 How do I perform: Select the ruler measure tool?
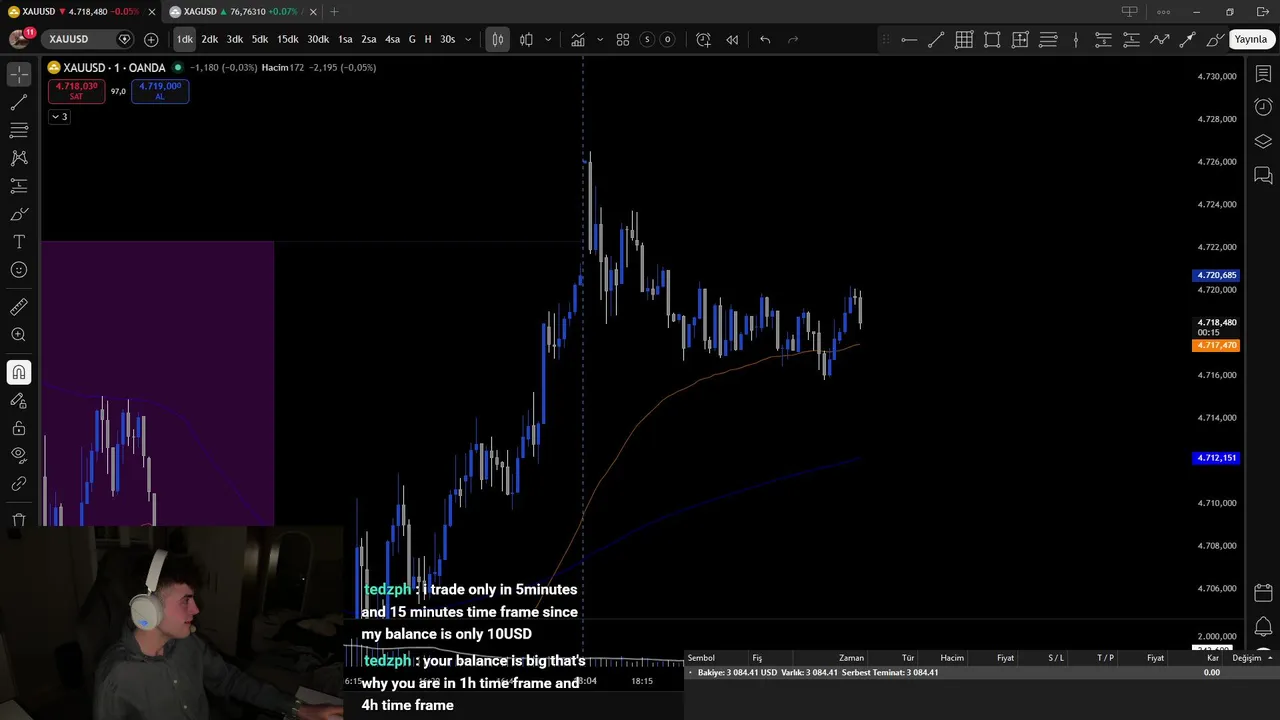coord(19,307)
